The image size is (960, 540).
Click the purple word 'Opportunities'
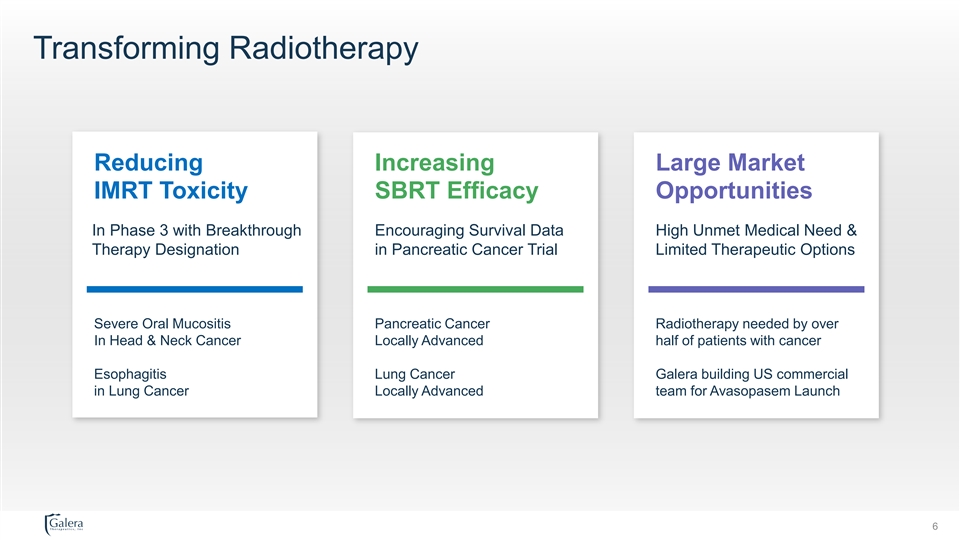pos(733,190)
